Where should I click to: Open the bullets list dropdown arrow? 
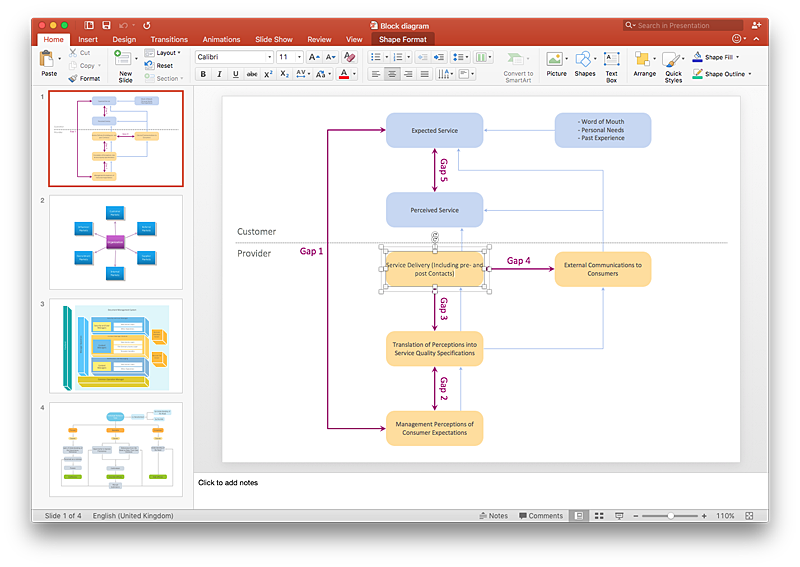tap(386, 57)
